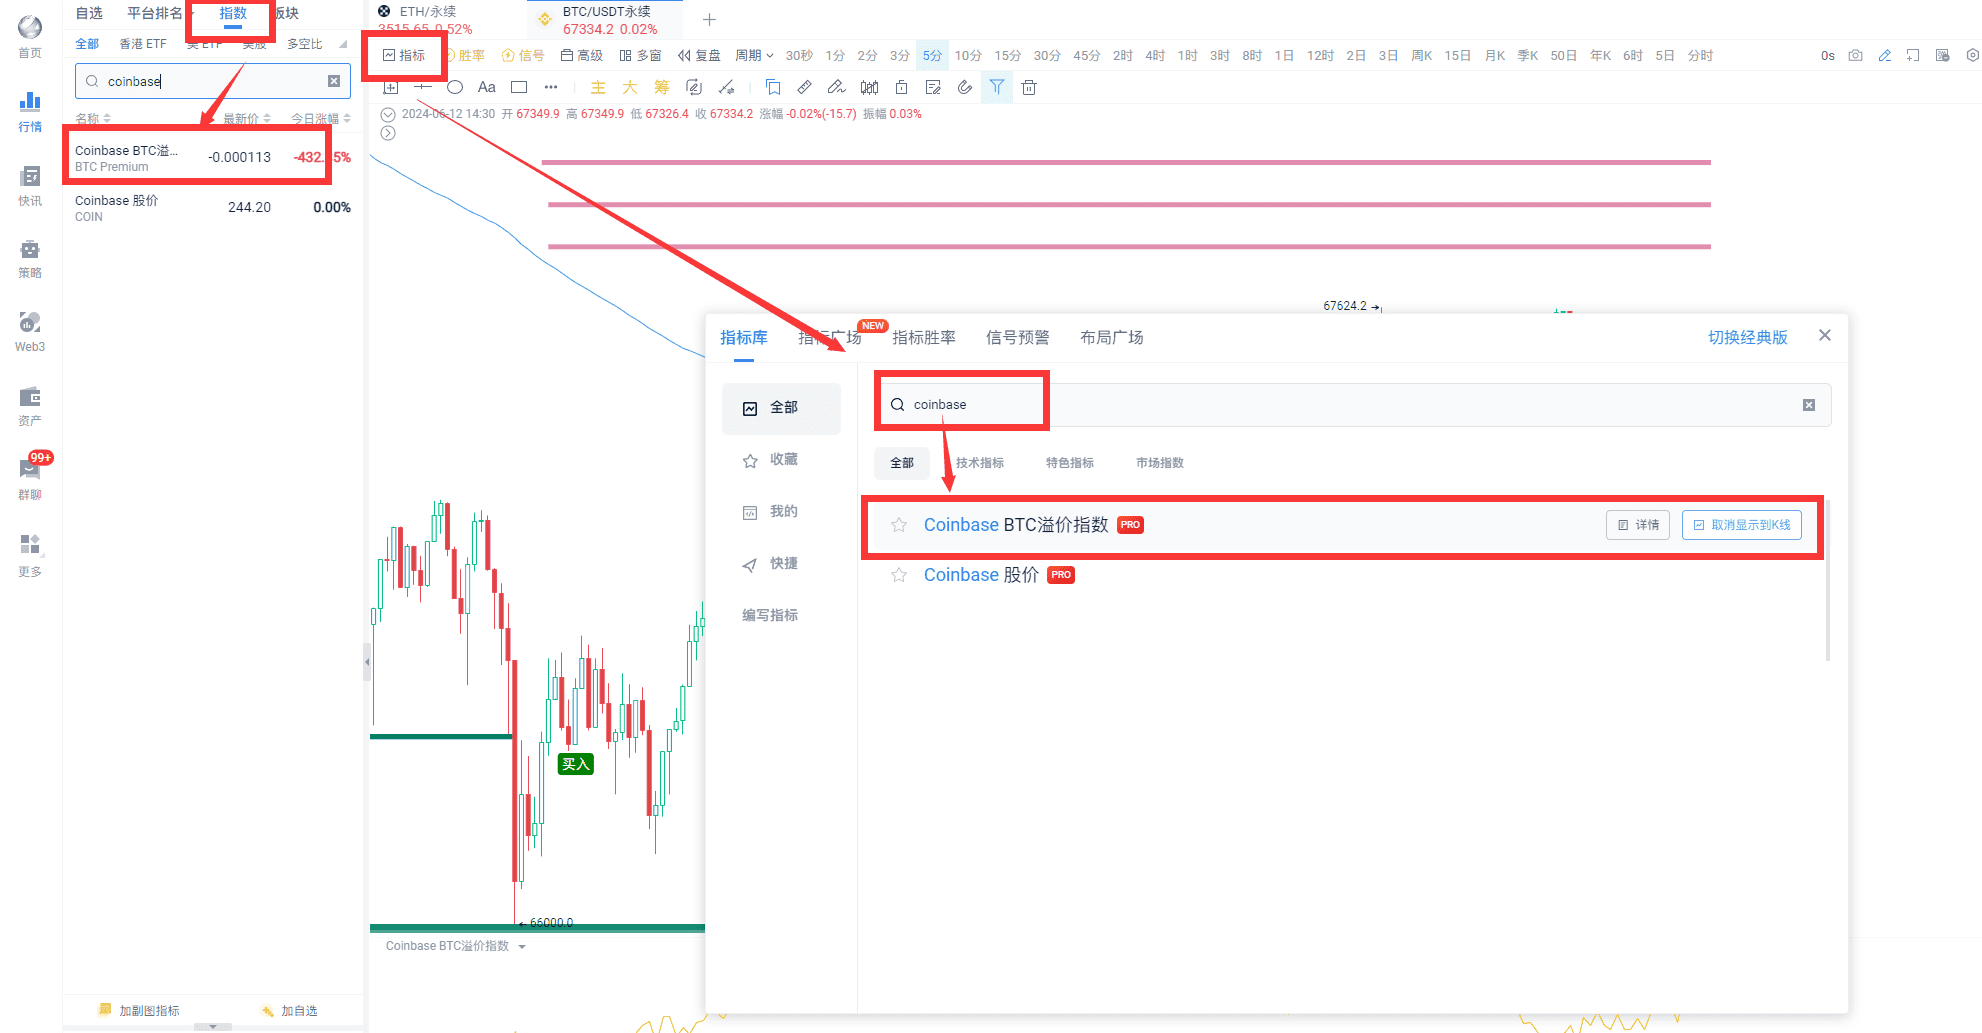Viewport: 1982px width, 1033px height.
Task: Expand the category filter triangle beside 多空比
Action: (x=343, y=44)
